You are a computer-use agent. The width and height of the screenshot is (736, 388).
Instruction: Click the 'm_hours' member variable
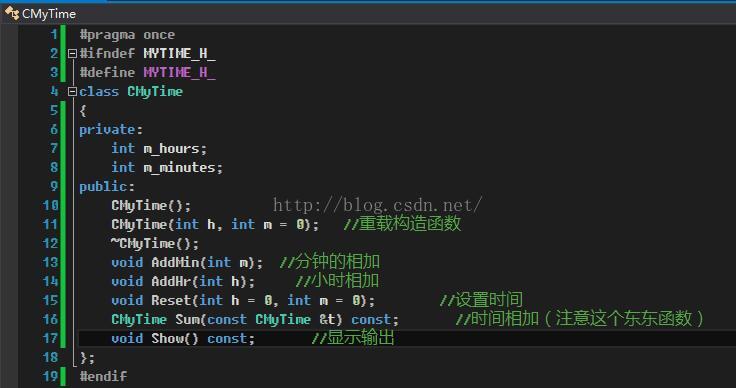pos(172,149)
